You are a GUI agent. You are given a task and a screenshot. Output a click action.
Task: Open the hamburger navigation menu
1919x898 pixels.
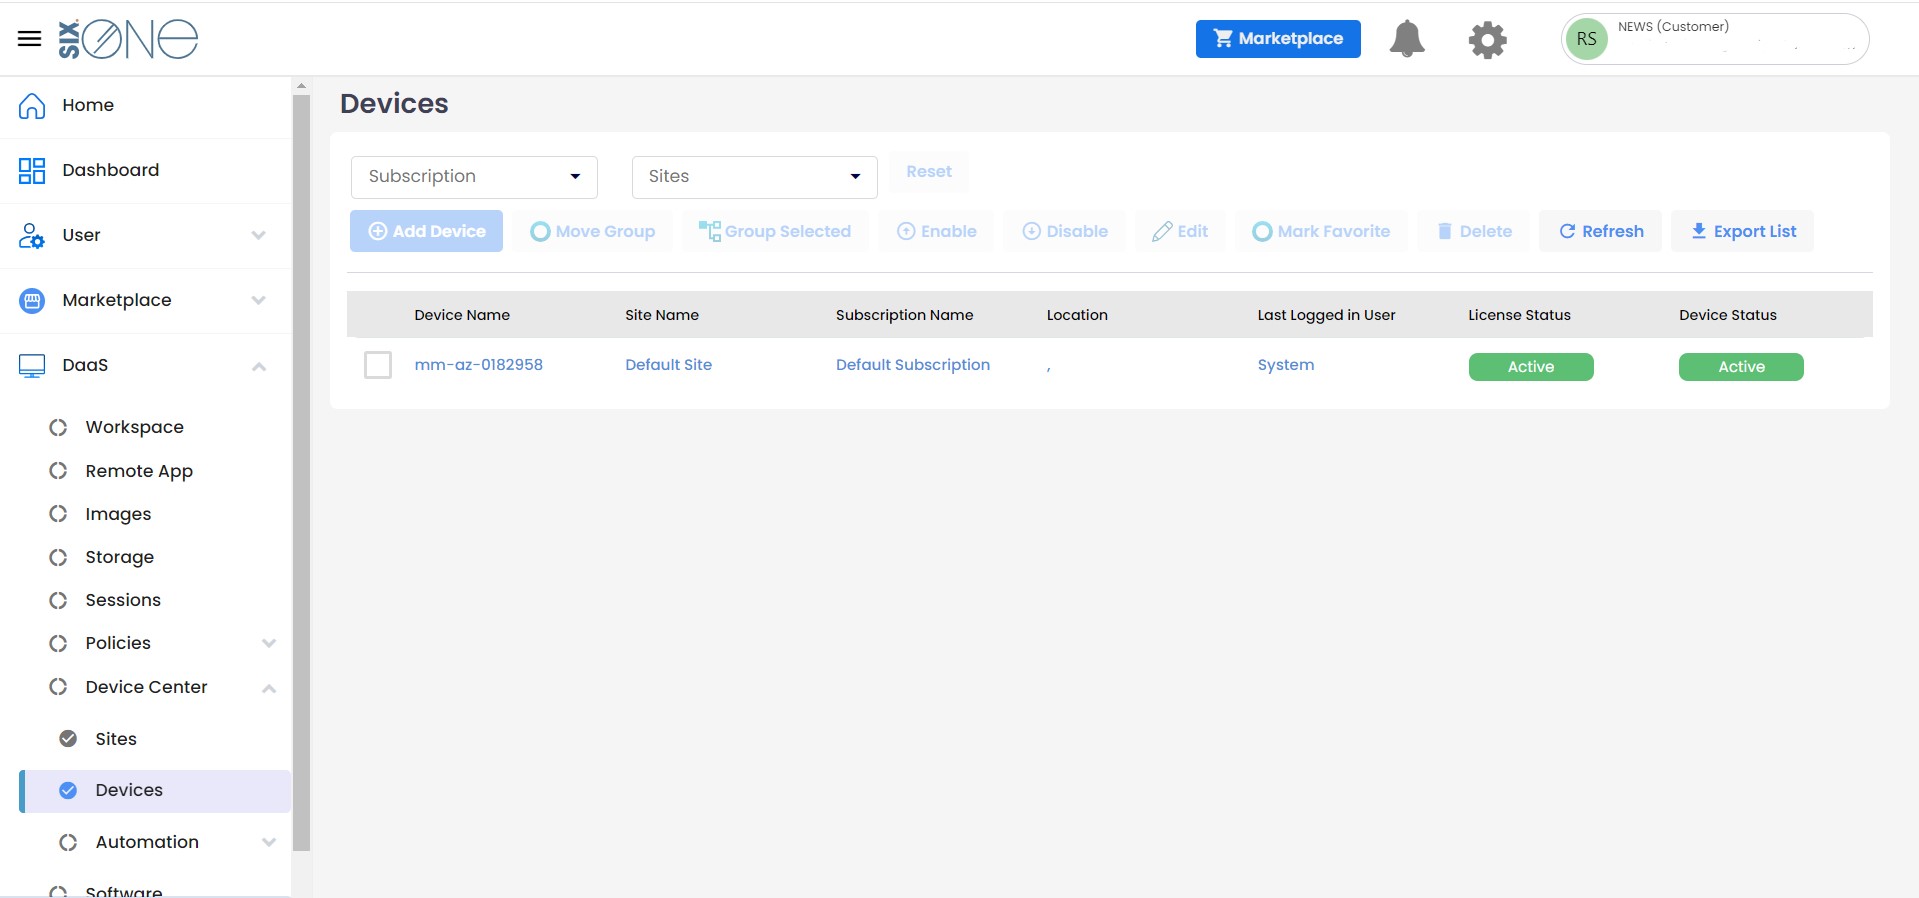pyautogui.click(x=30, y=39)
